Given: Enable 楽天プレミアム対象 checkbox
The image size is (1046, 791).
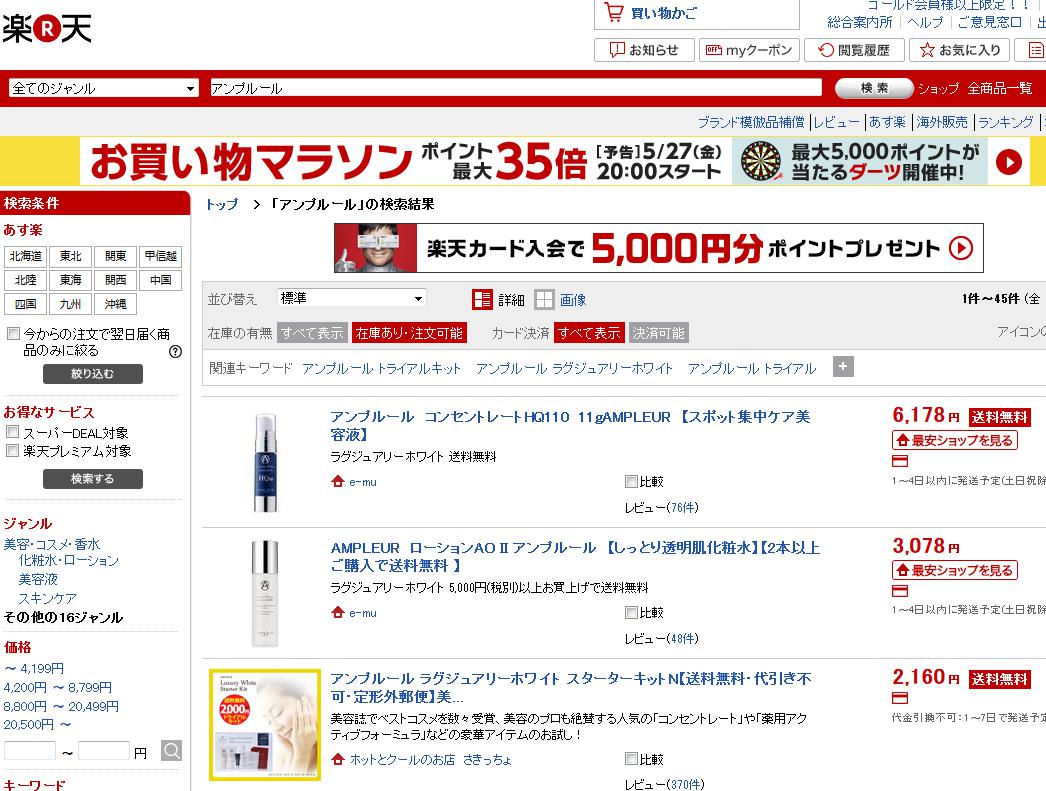Looking at the screenshot, I should (13, 451).
